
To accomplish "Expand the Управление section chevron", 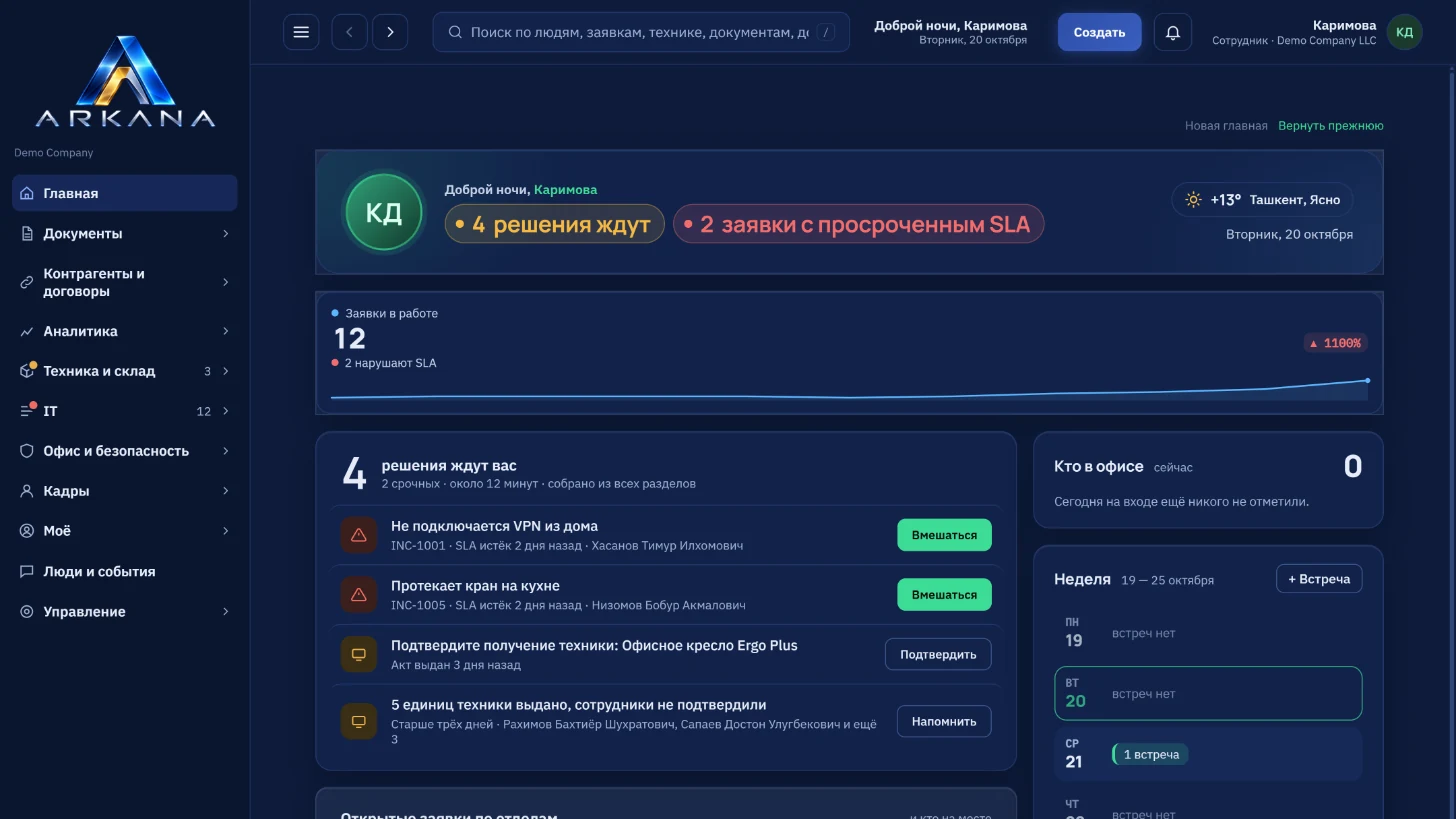I will (x=225, y=611).
